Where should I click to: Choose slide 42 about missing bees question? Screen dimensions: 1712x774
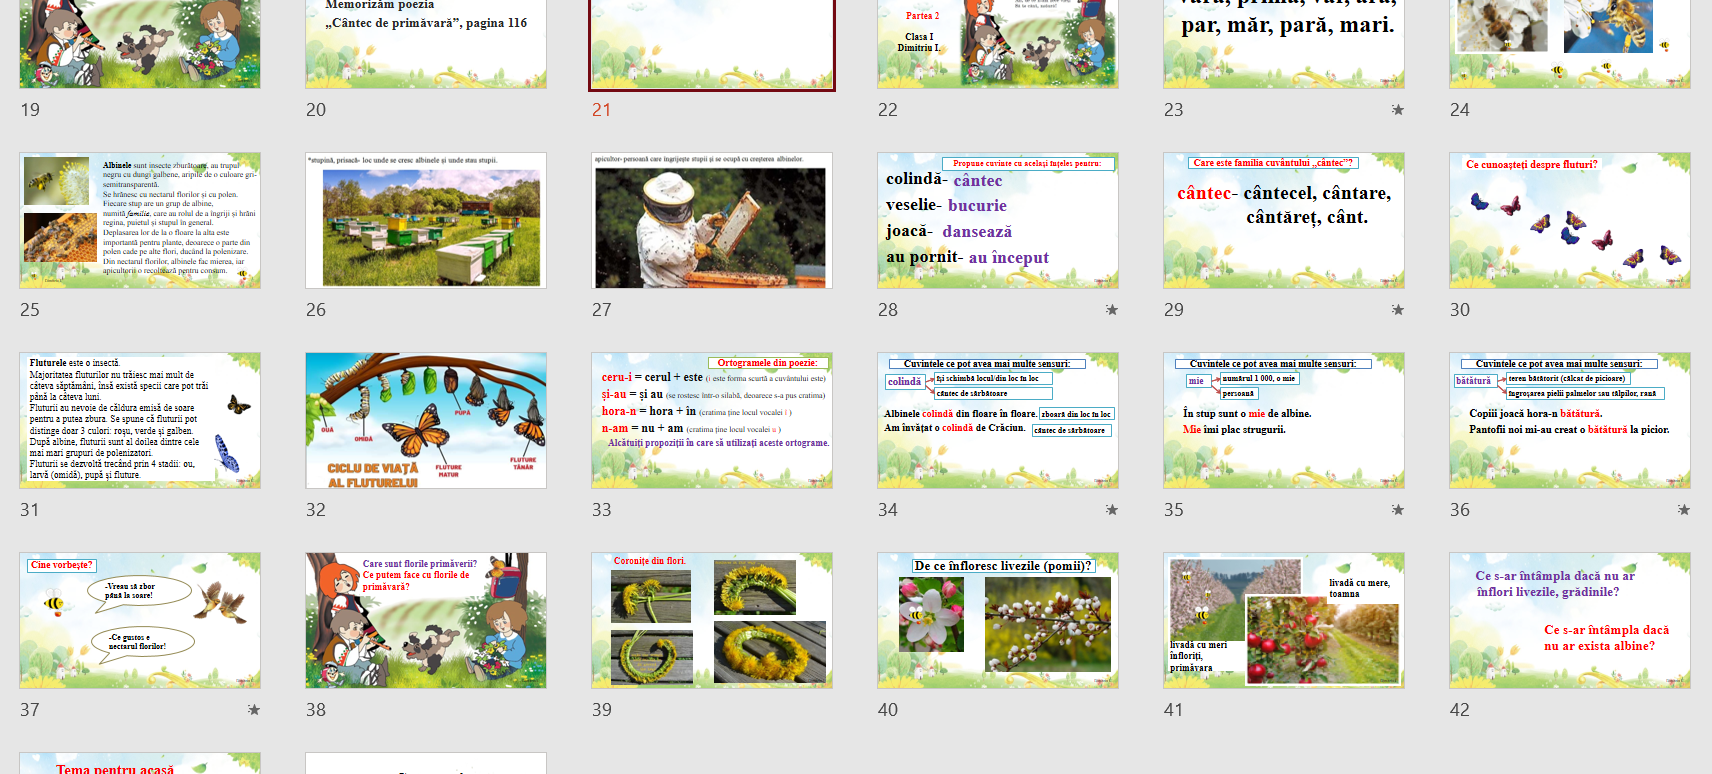point(1569,620)
